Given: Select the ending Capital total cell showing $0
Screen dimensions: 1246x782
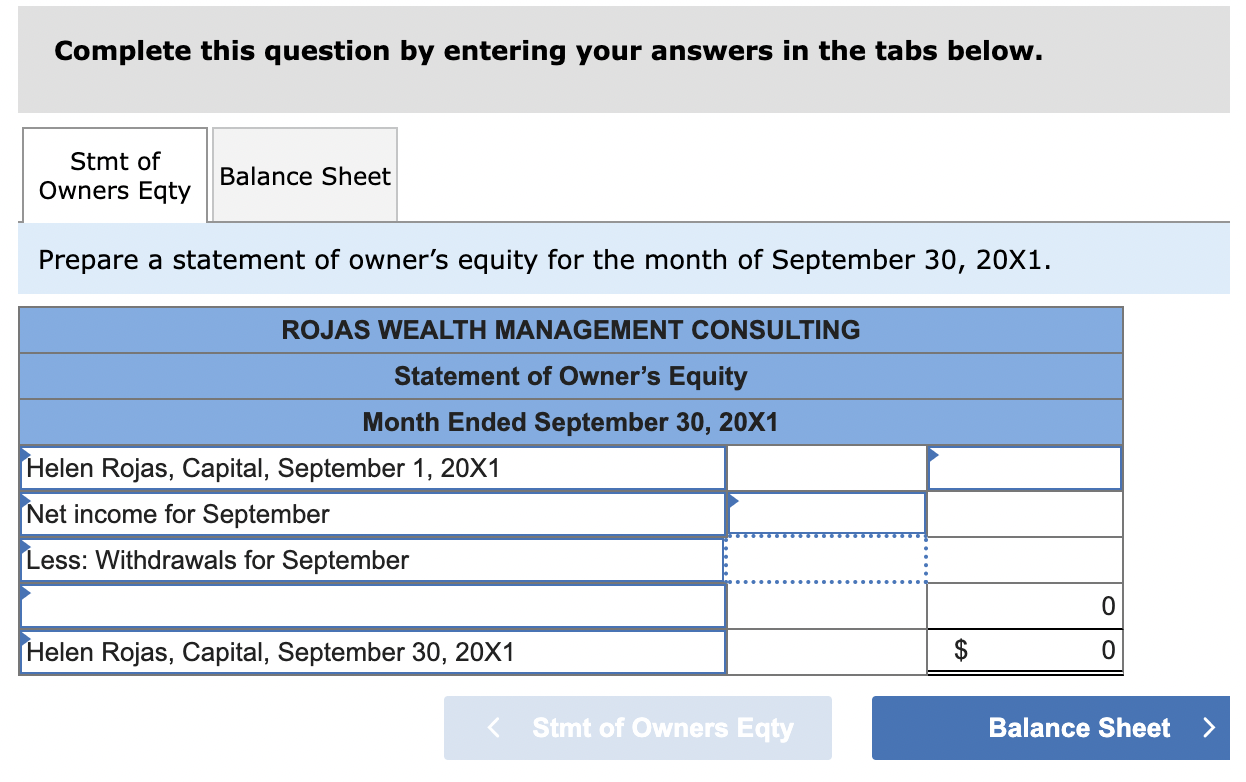Looking at the screenshot, I should pyautogui.click(x=1024, y=651).
